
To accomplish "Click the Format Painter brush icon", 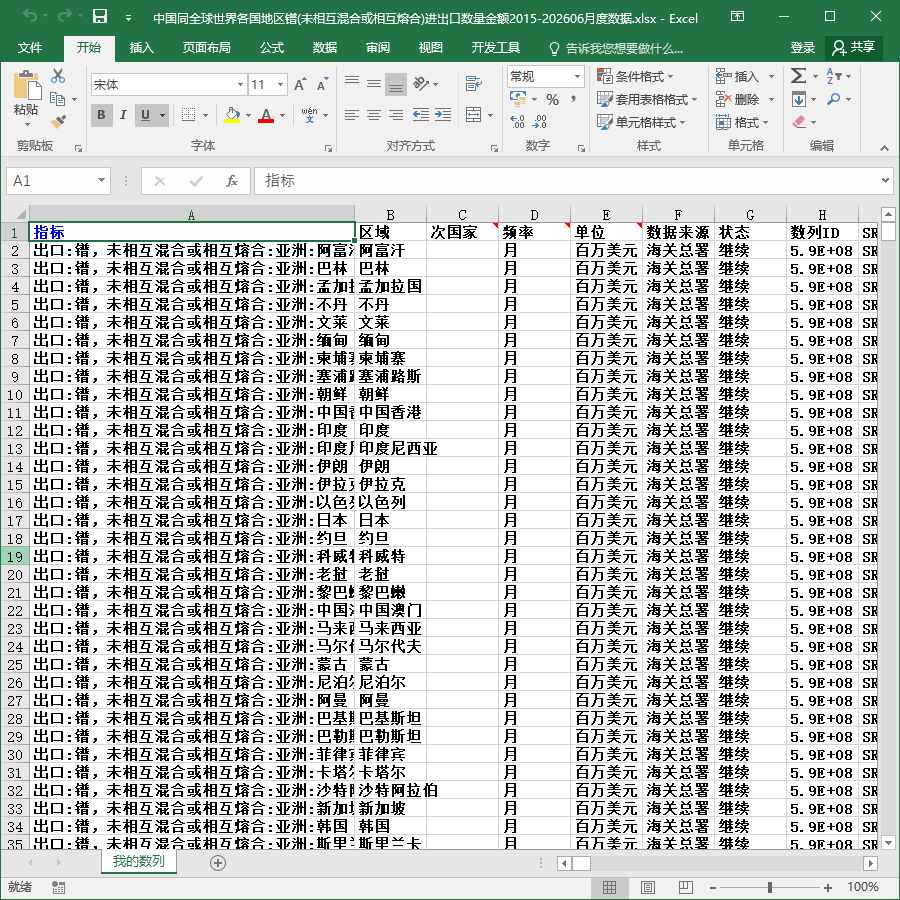I will pyautogui.click(x=58, y=122).
